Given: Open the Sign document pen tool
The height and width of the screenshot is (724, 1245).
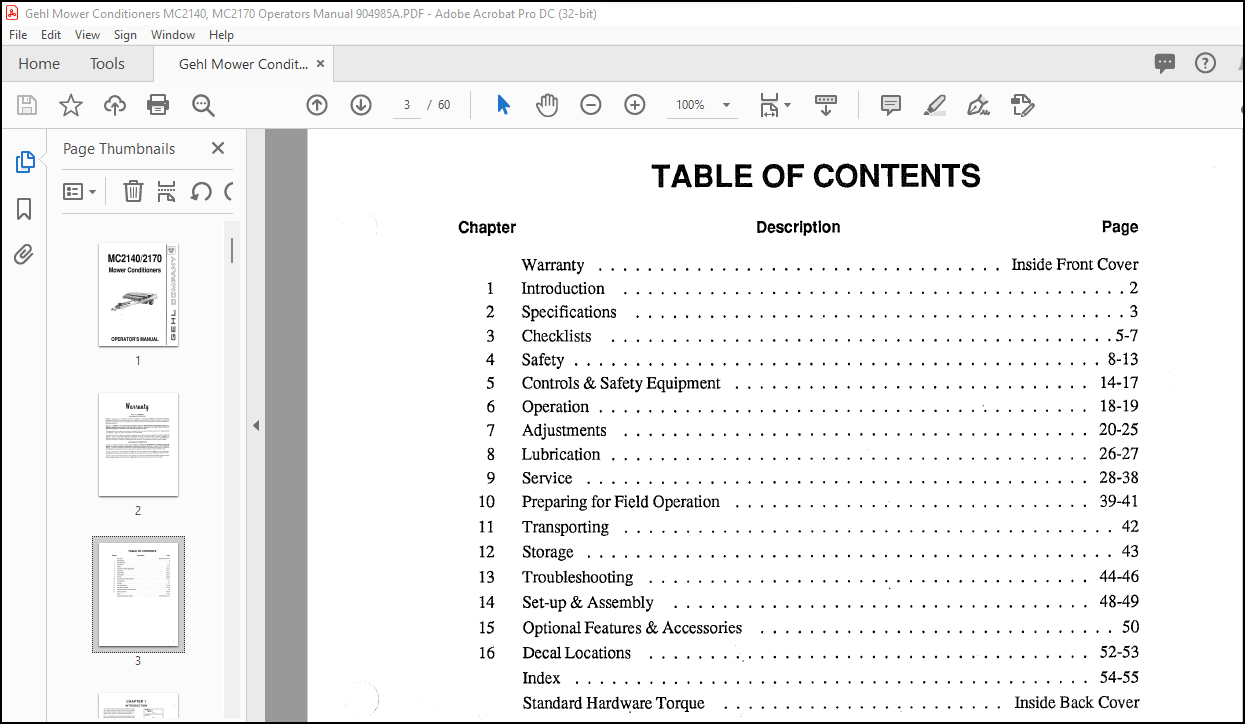Looking at the screenshot, I should pos(979,105).
